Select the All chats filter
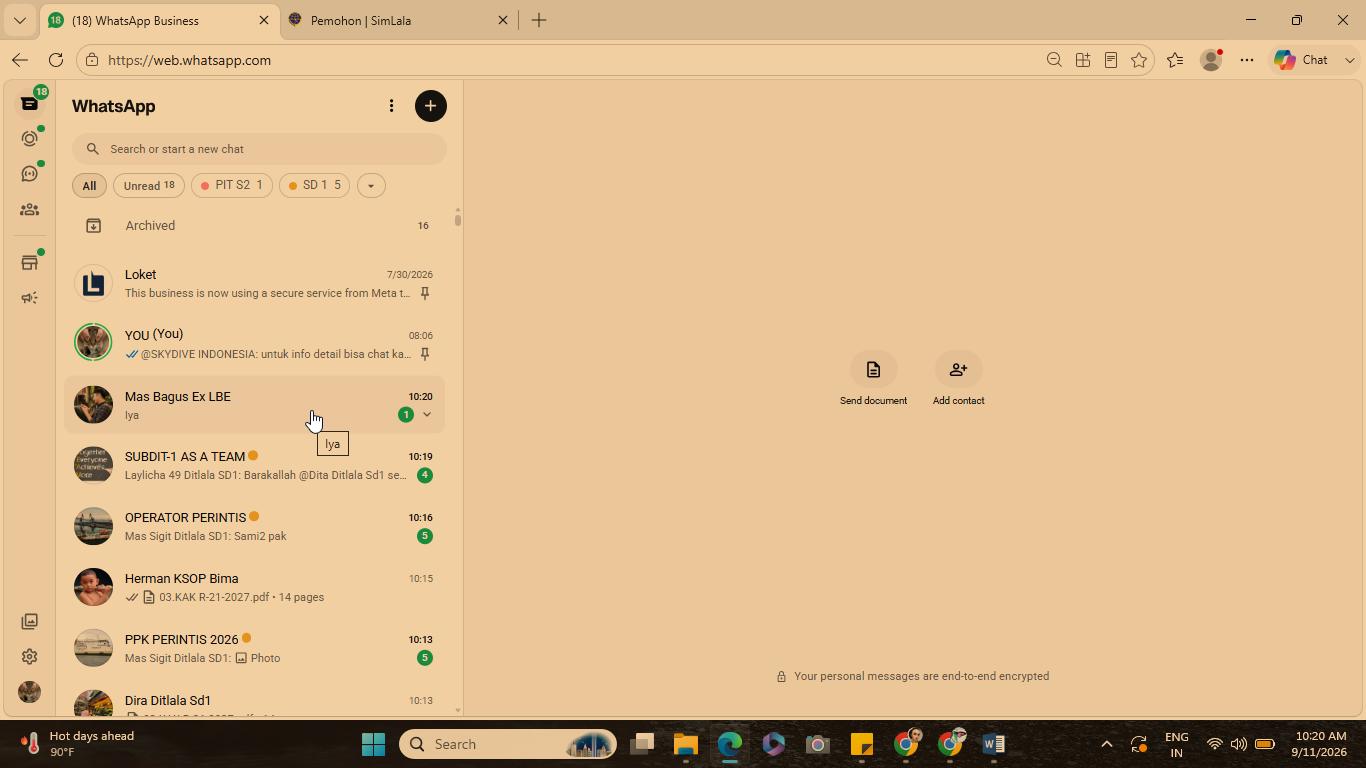 (89, 185)
